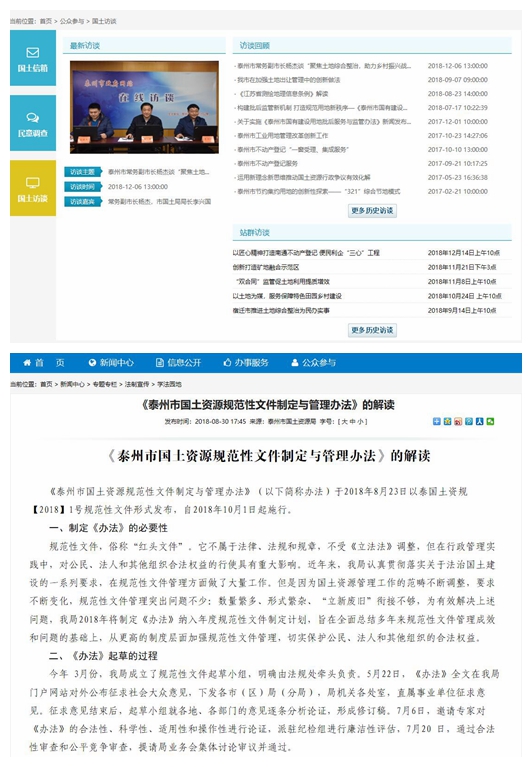Open 站群访谈 item “双合同”监管促土地利用提质增效

coord(283,282)
